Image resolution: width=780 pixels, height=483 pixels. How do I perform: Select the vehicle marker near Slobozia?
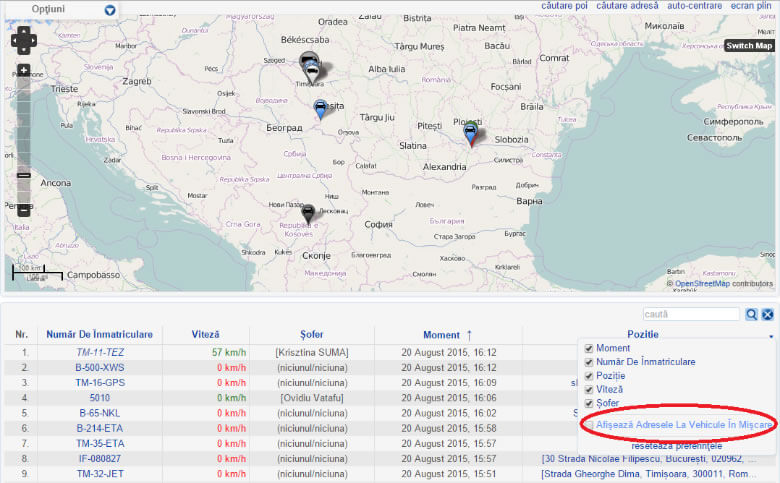tap(470, 132)
